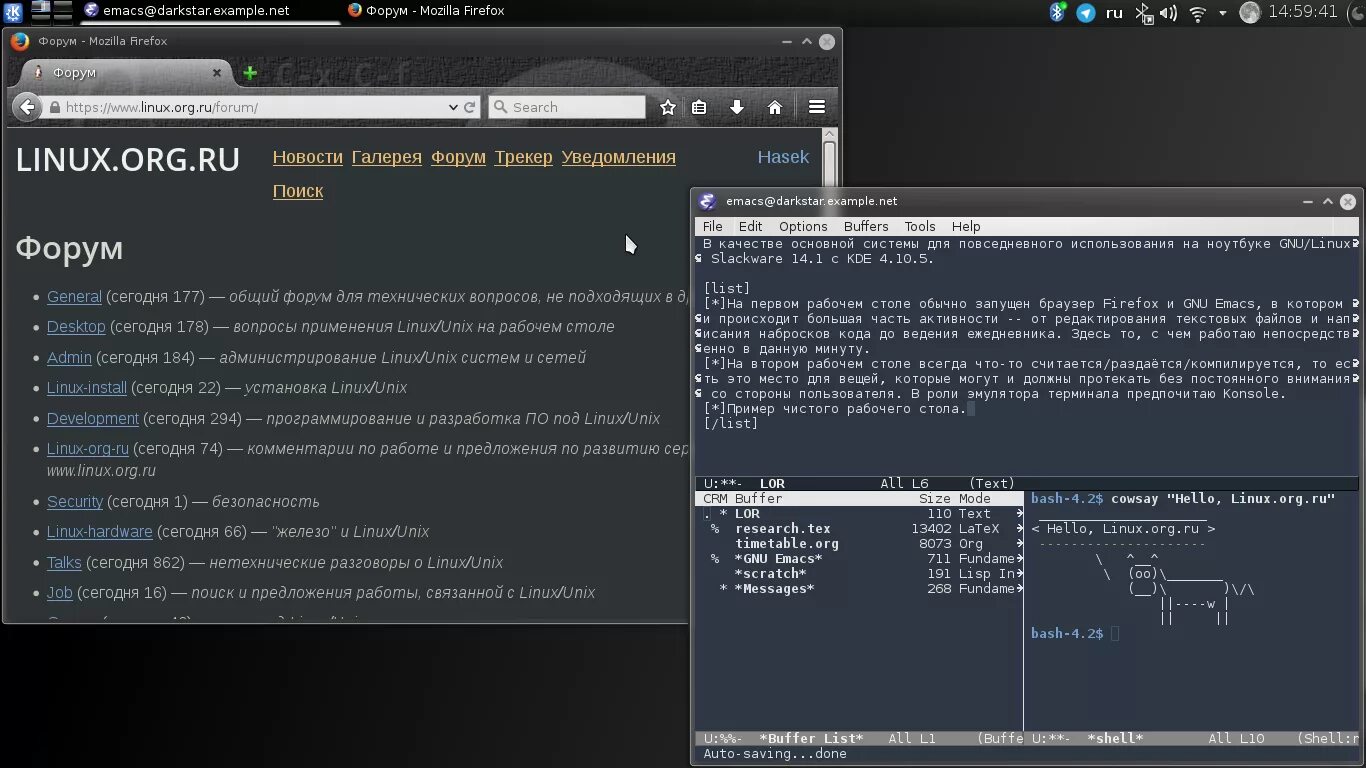Image resolution: width=1366 pixels, height=768 pixels.
Task: Open the virtual desktop pager
Action: 52,11
